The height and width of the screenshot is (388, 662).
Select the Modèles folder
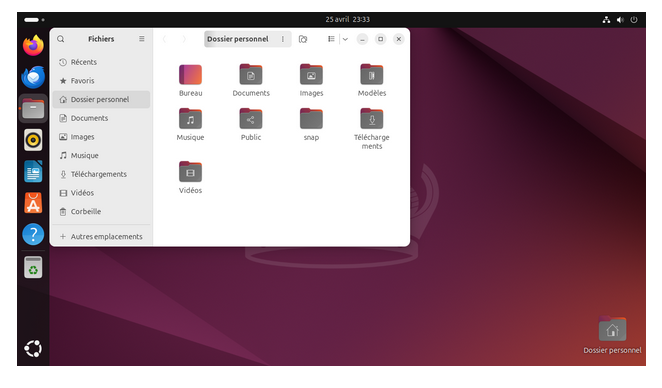372,75
